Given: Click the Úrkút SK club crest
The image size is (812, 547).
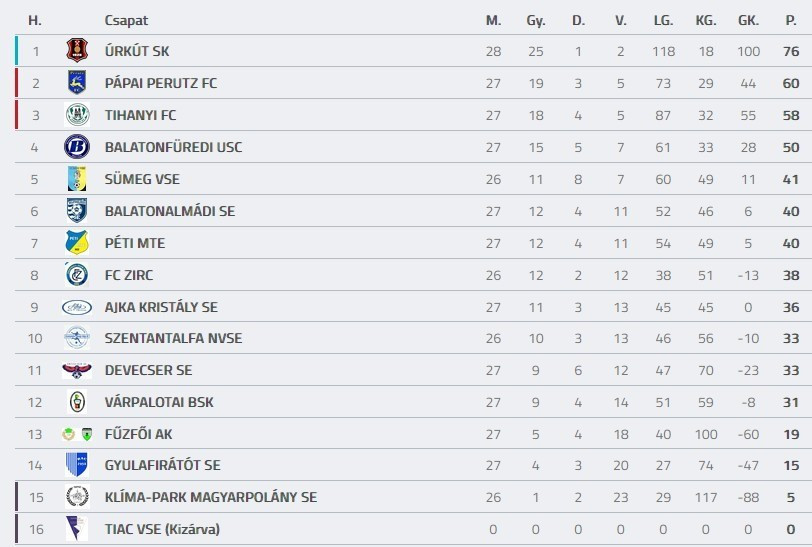Looking at the screenshot, I should (77, 51).
